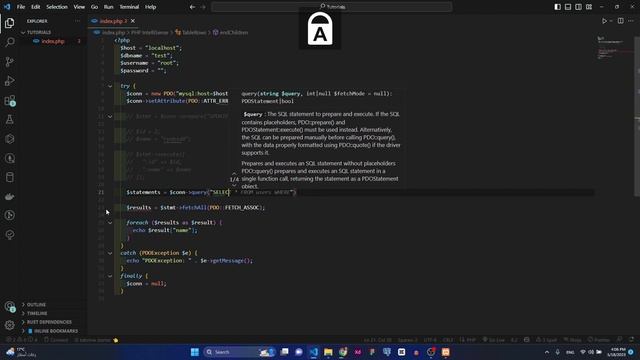Toggle the Primary Side Bar
The width and height of the screenshot is (640, 360).
click(x=558, y=7)
